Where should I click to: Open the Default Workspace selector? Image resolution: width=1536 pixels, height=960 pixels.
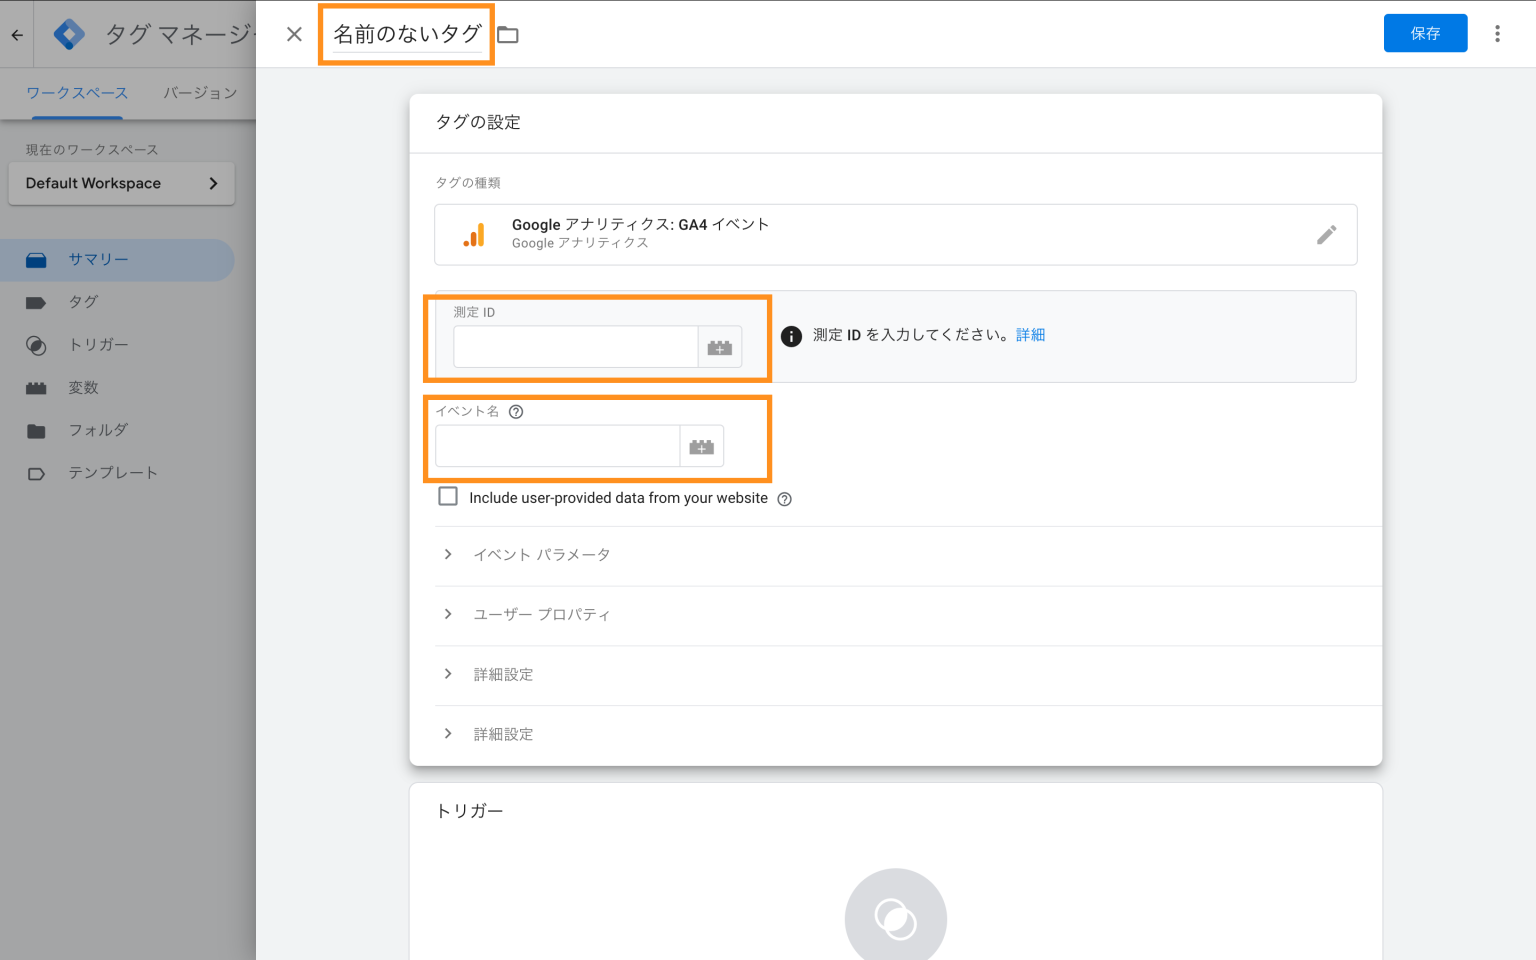click(120, 183)
